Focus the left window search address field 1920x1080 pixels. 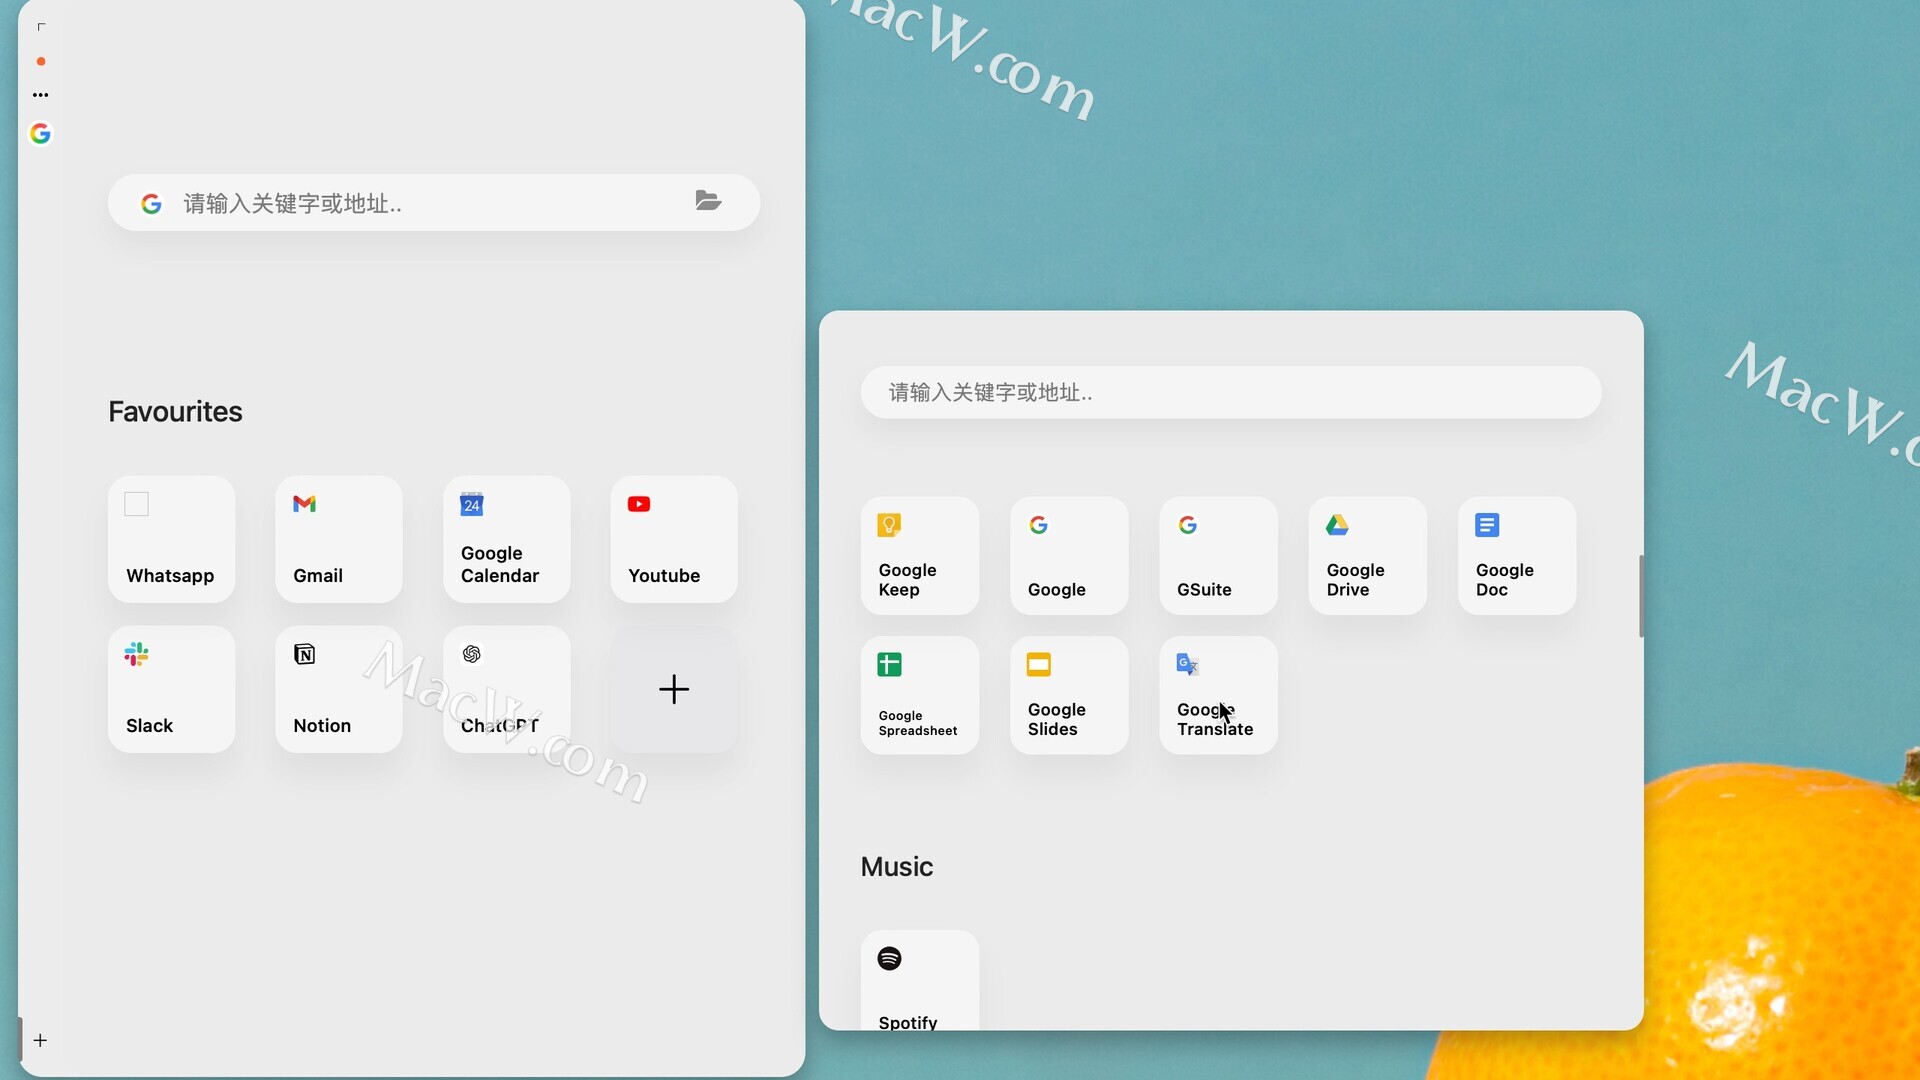click(434, 203)
